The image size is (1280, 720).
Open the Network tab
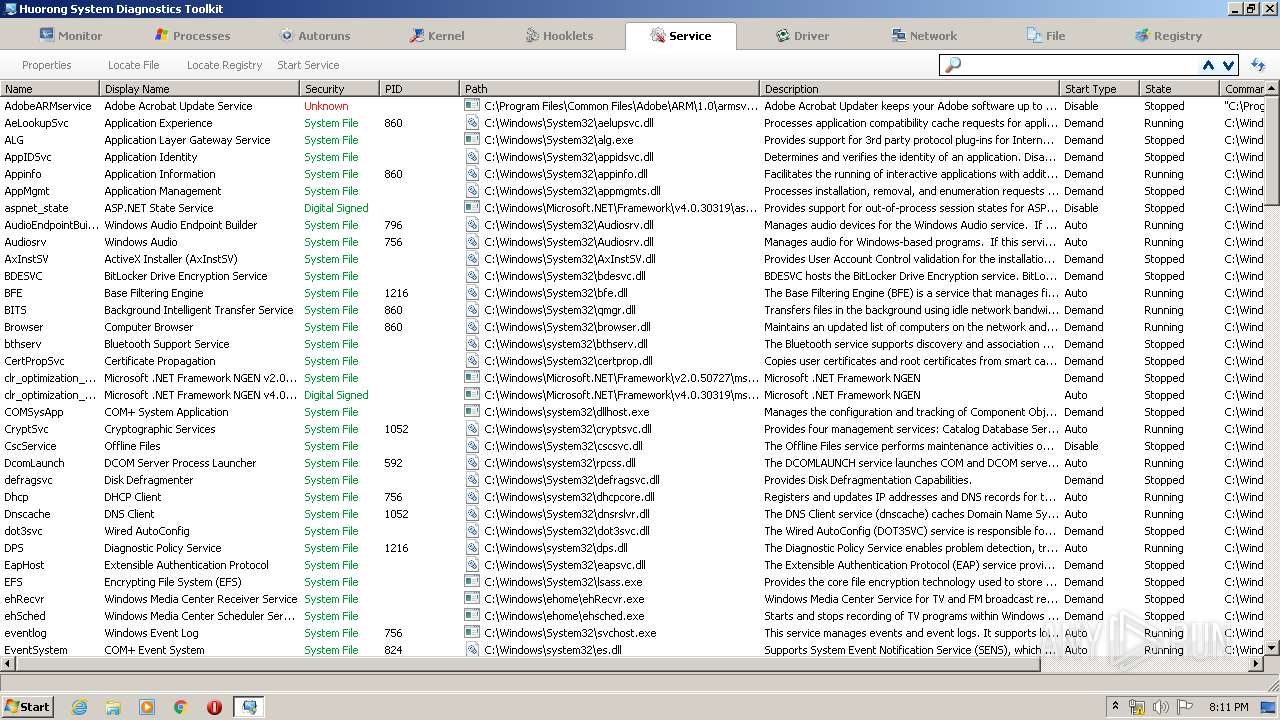[x=925, y=35]
